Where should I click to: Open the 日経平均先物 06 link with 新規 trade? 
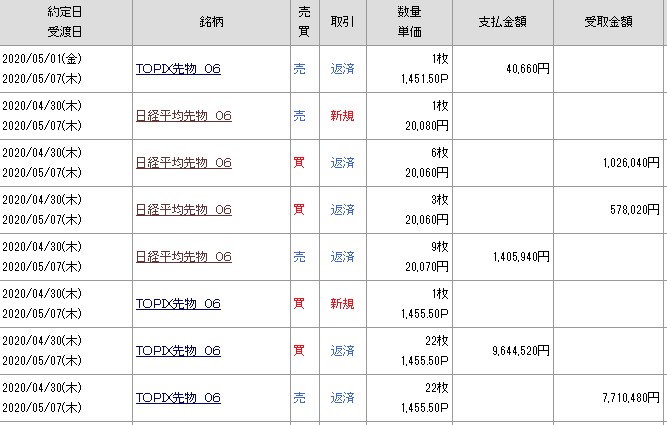click(x=183, y=116)
